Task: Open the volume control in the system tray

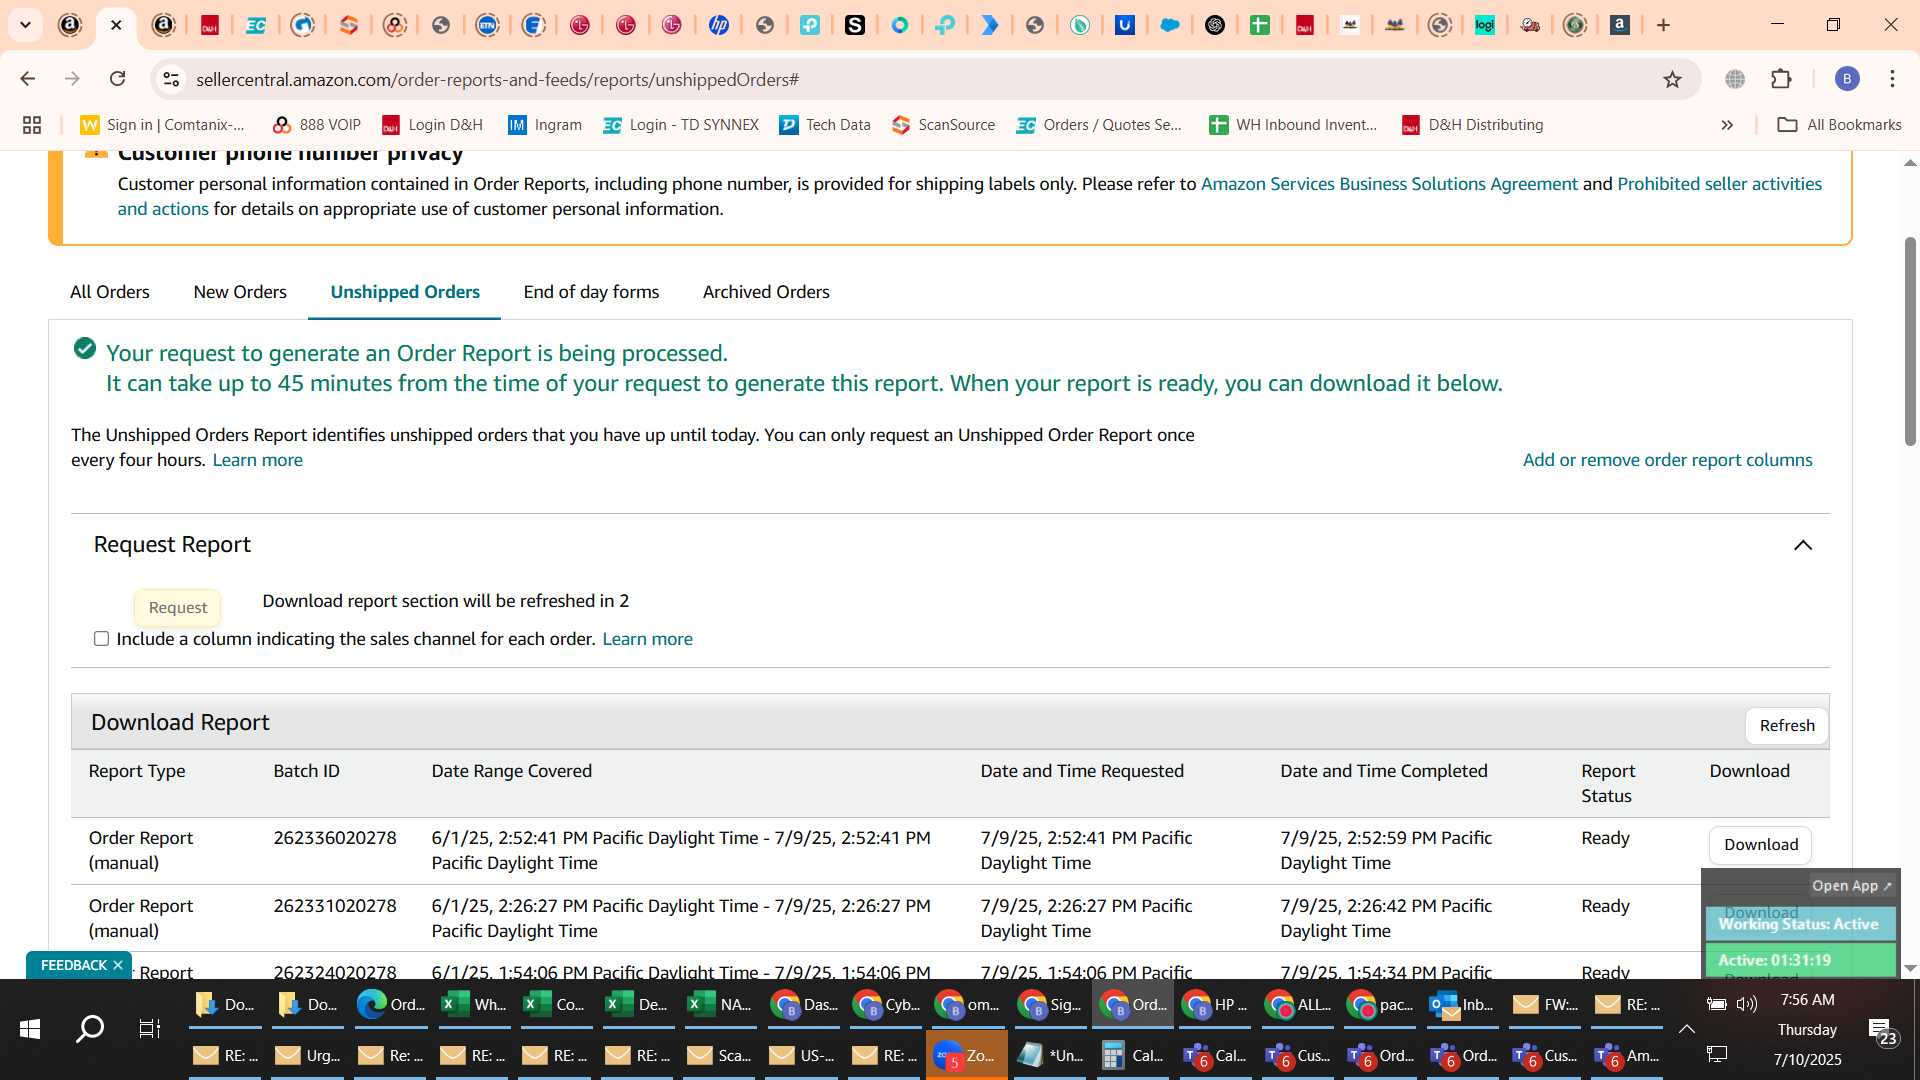Action: pyautogui.click(x=1747, y=1004)
